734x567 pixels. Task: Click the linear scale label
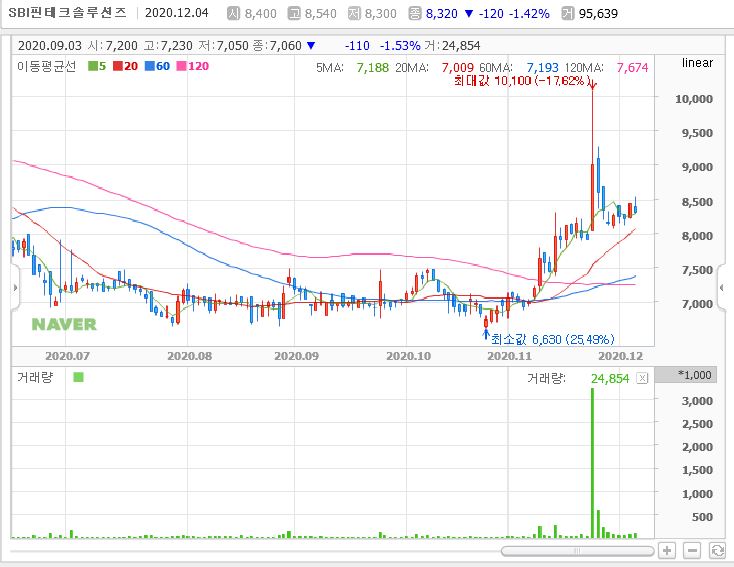[x=697, y=63]
